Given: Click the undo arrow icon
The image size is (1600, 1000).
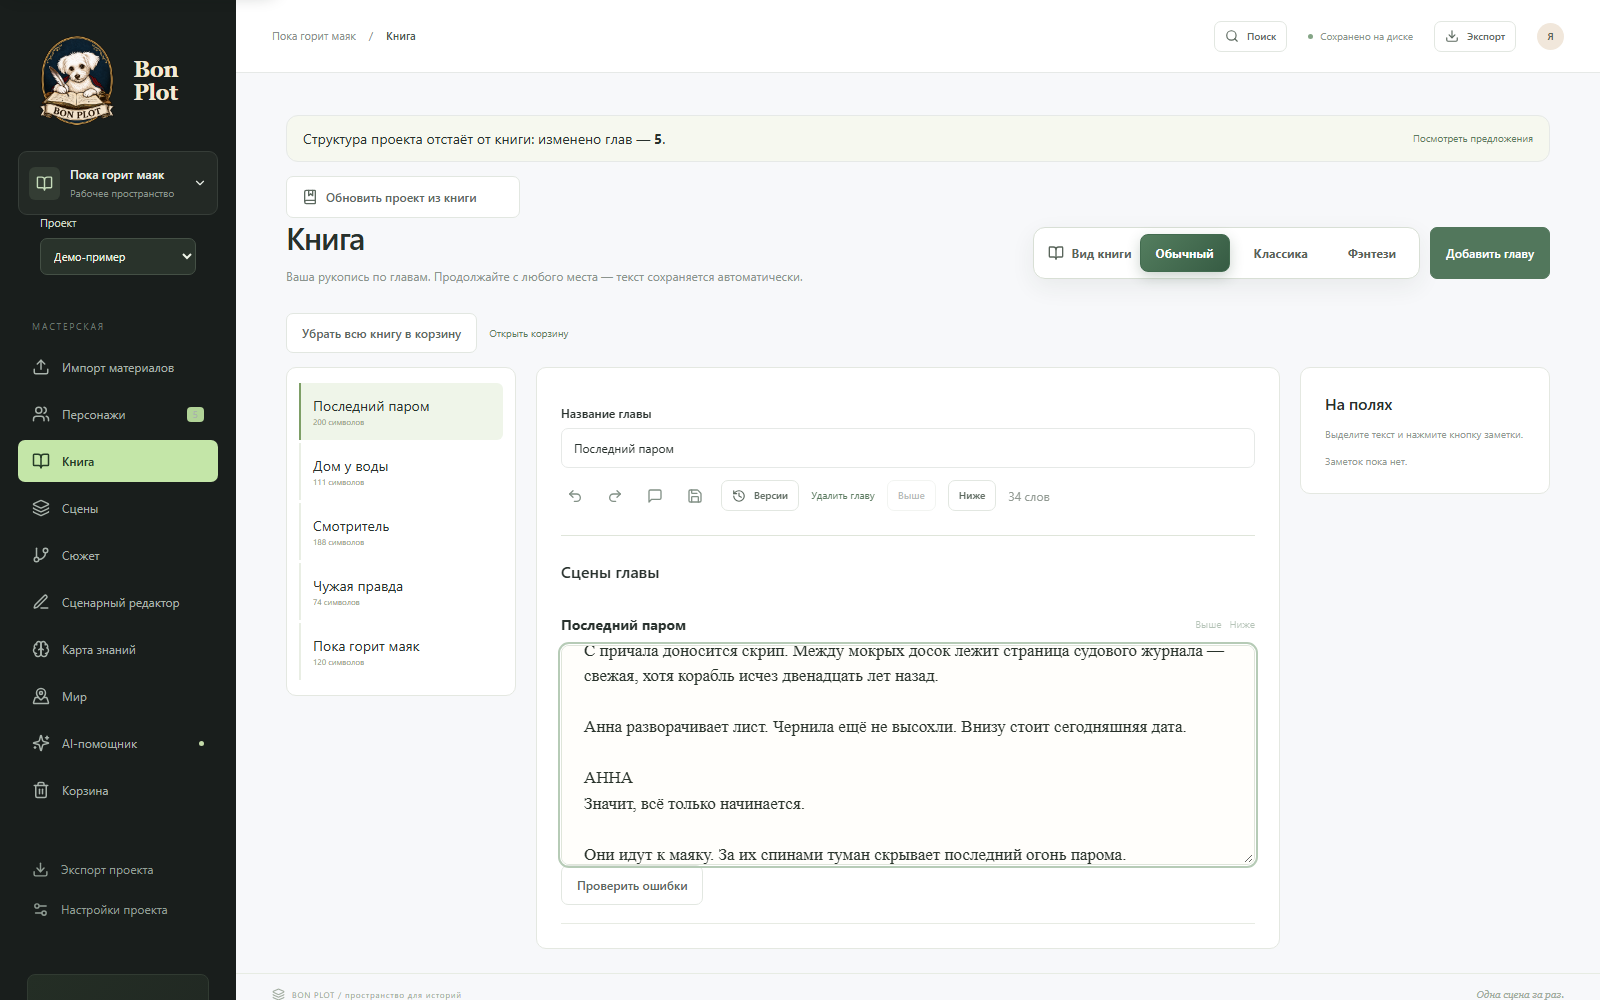Looking at the screenshot, I should pyautogui.click(x=575, y=496).
